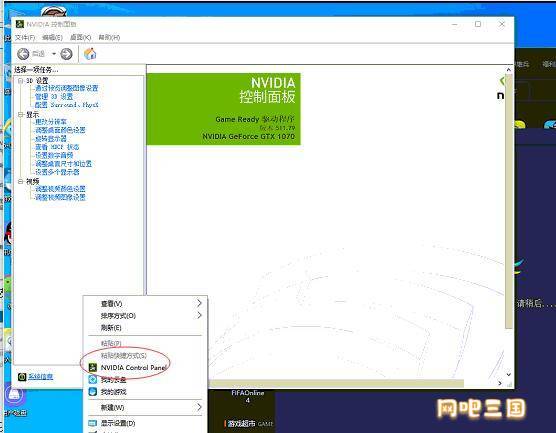Screen dimensions: 556x433
Task: Click the horizontal scrollbar thumb
Action: 336,383
